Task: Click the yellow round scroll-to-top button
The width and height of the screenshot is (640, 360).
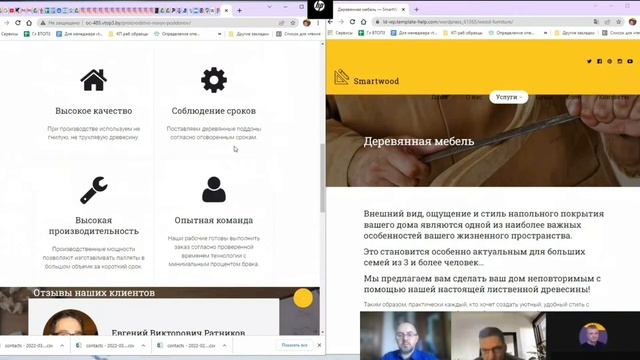Action: [303, 298]
